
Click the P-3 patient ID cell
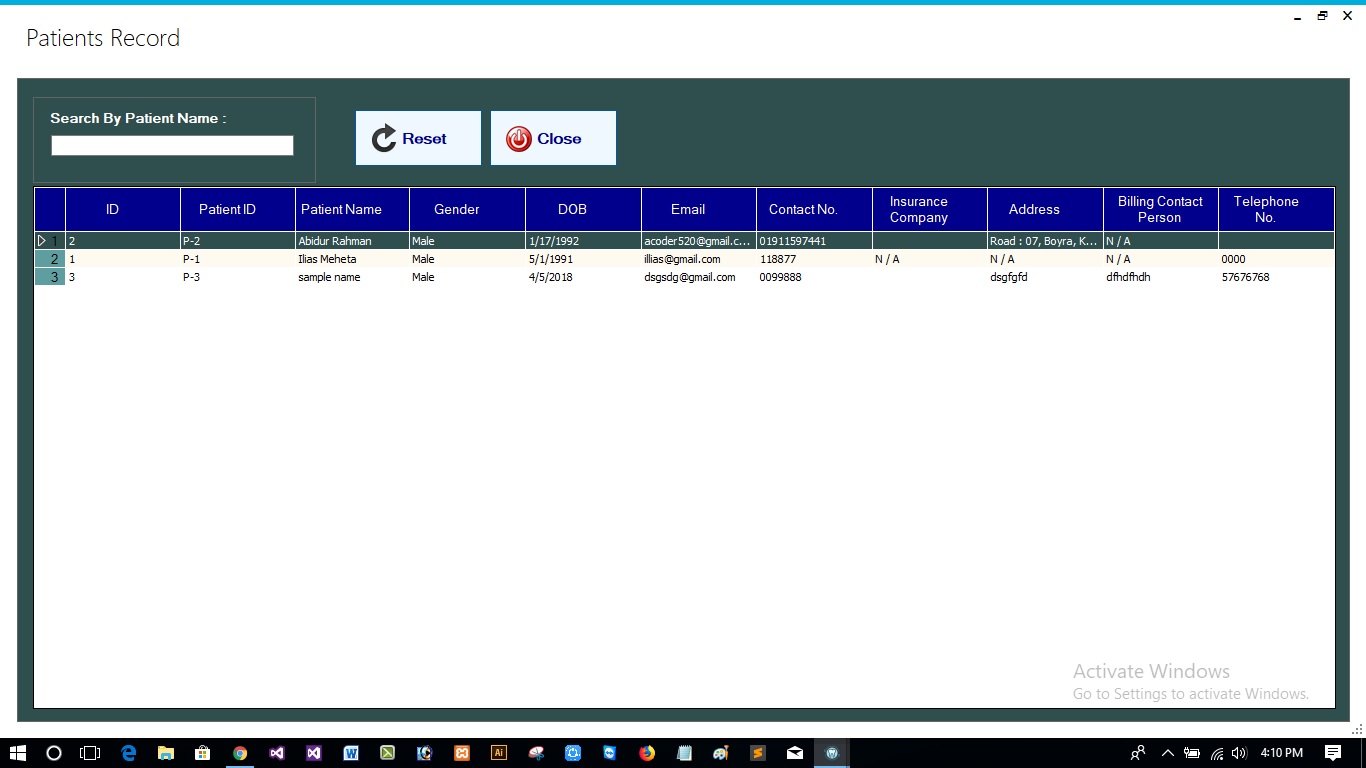(x=238, y=277)
